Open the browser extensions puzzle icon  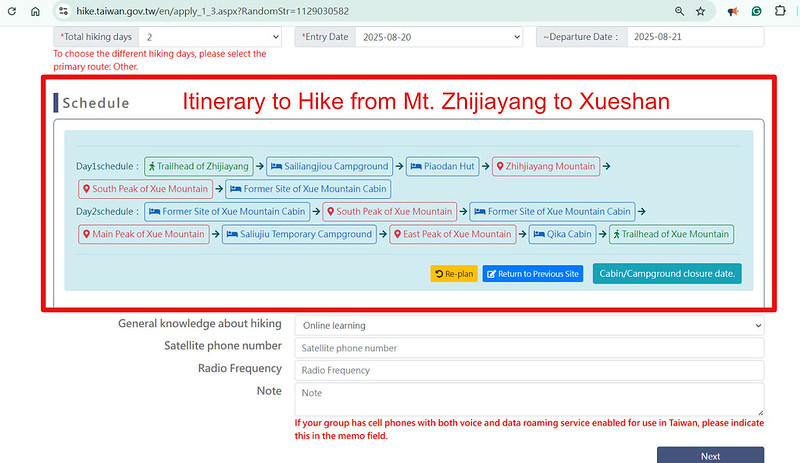(x=781, y=11)
